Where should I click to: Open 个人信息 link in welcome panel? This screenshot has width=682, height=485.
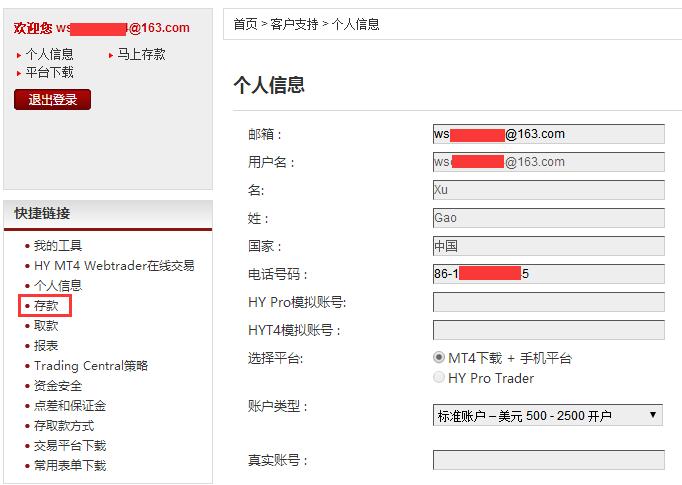tap(49, 55)
